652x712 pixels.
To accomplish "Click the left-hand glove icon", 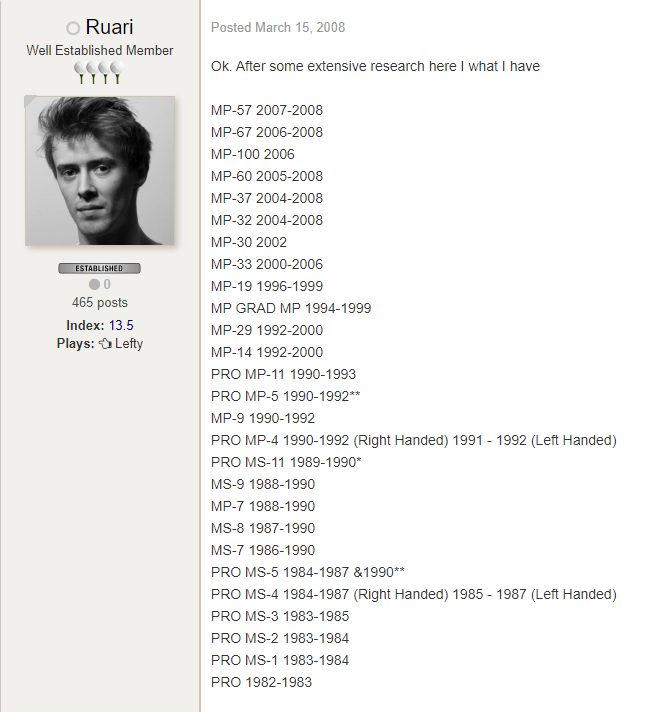I will [x=104, y=344].
